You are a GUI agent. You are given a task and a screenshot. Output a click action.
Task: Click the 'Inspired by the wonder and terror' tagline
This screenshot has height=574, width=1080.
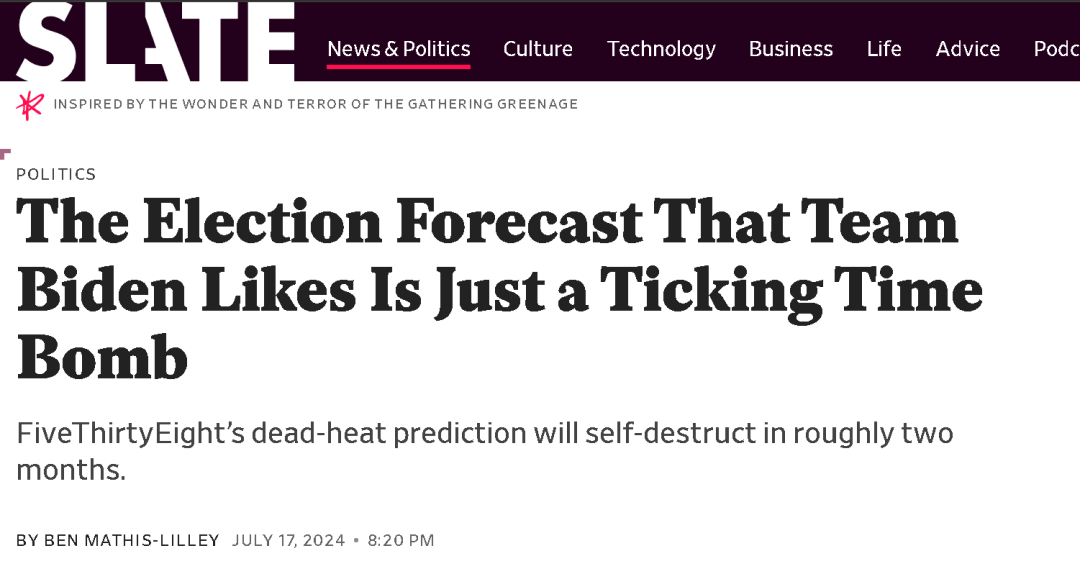coord(315,104)
